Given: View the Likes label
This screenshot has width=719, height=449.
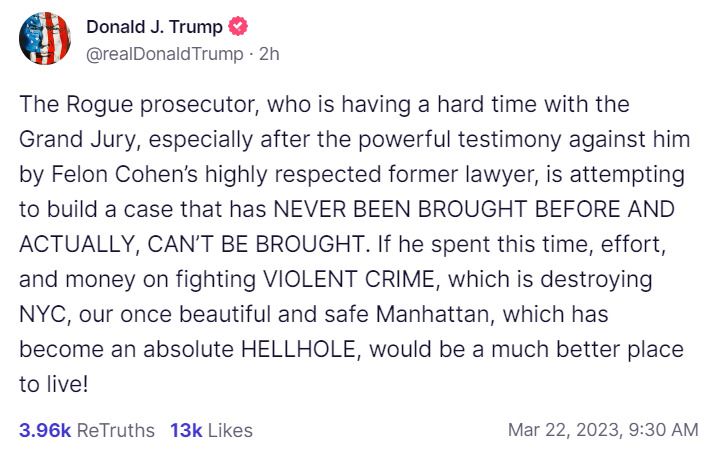Looking at the screenshot, I should coord(230,430).
